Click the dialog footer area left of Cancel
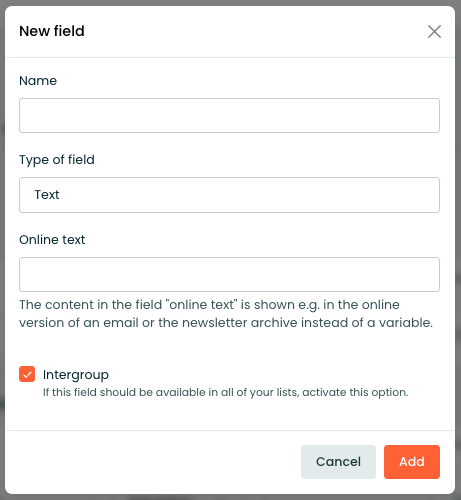The image size is (461, 500). 153,462
